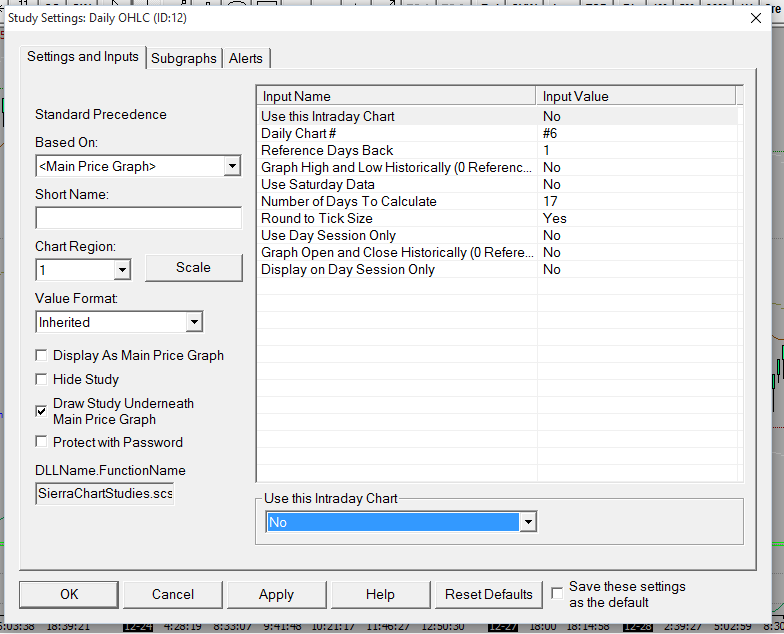Apply the study settings

point(276,594)
